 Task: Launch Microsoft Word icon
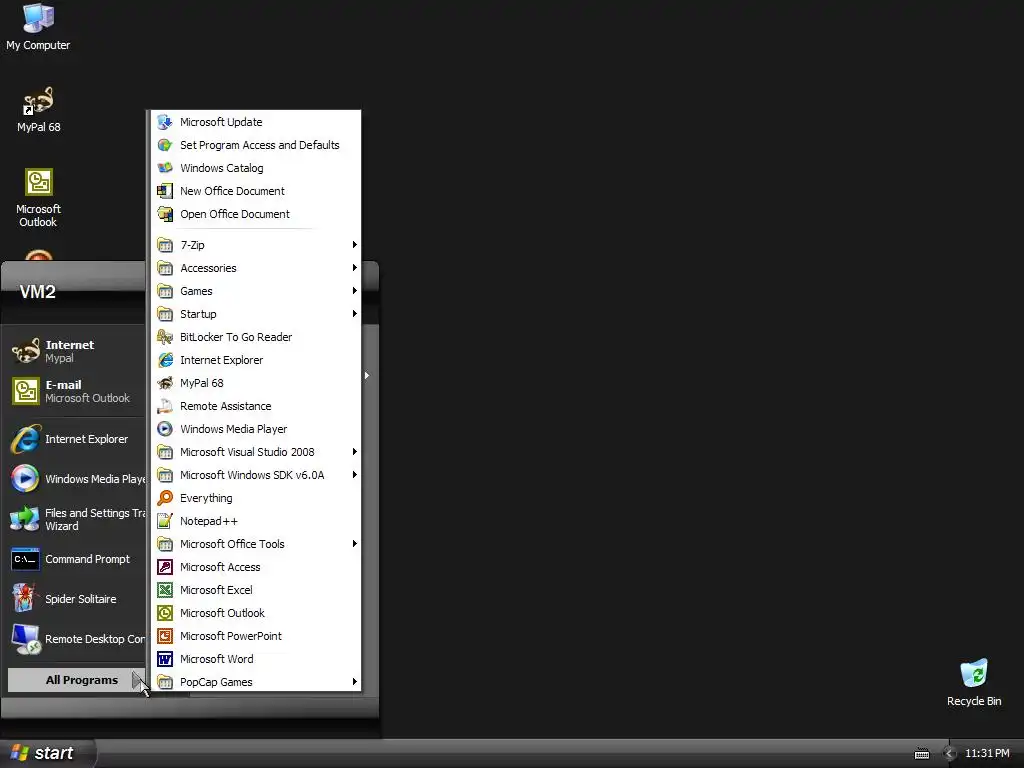165,659
